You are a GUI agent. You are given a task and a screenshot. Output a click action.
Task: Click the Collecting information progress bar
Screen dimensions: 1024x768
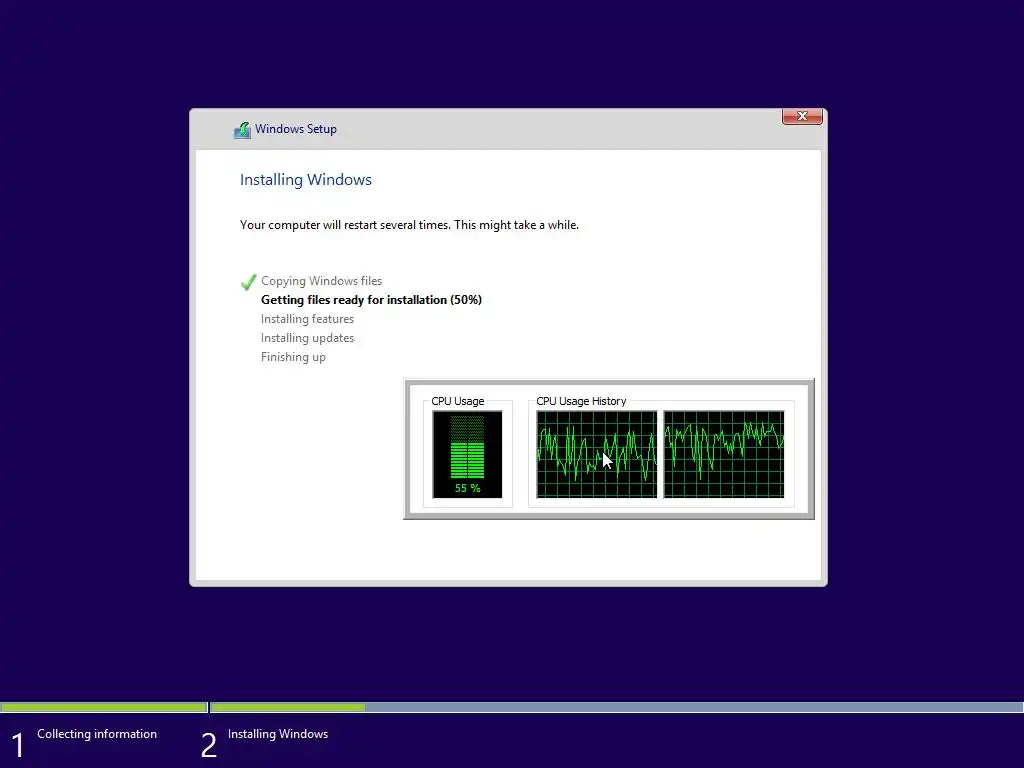click(x=103, y=707)
